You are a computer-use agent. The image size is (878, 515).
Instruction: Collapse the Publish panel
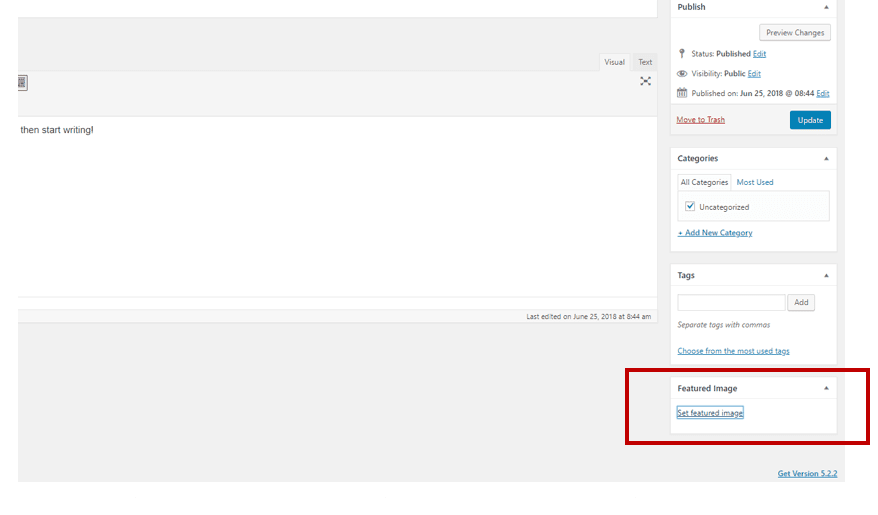click(x=826, y=7)
